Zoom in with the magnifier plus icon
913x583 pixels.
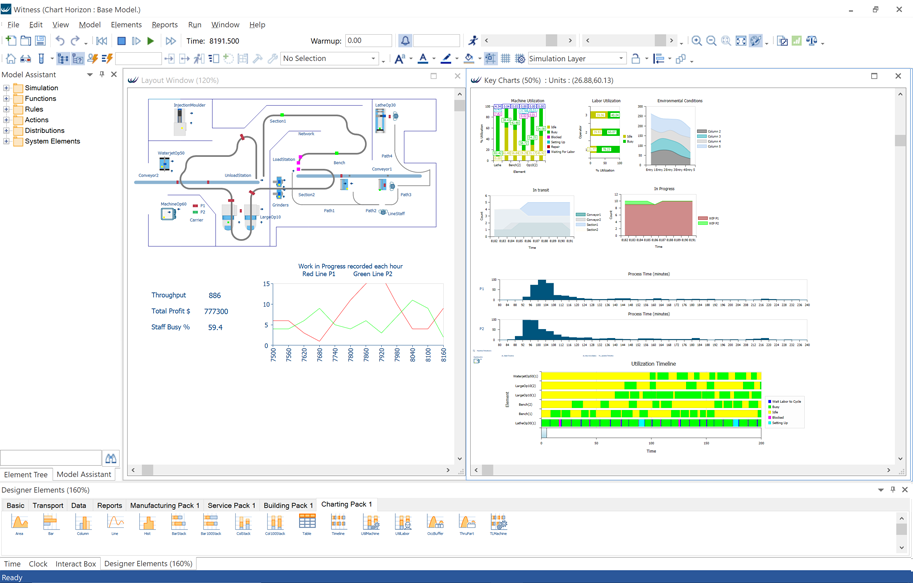696,41
